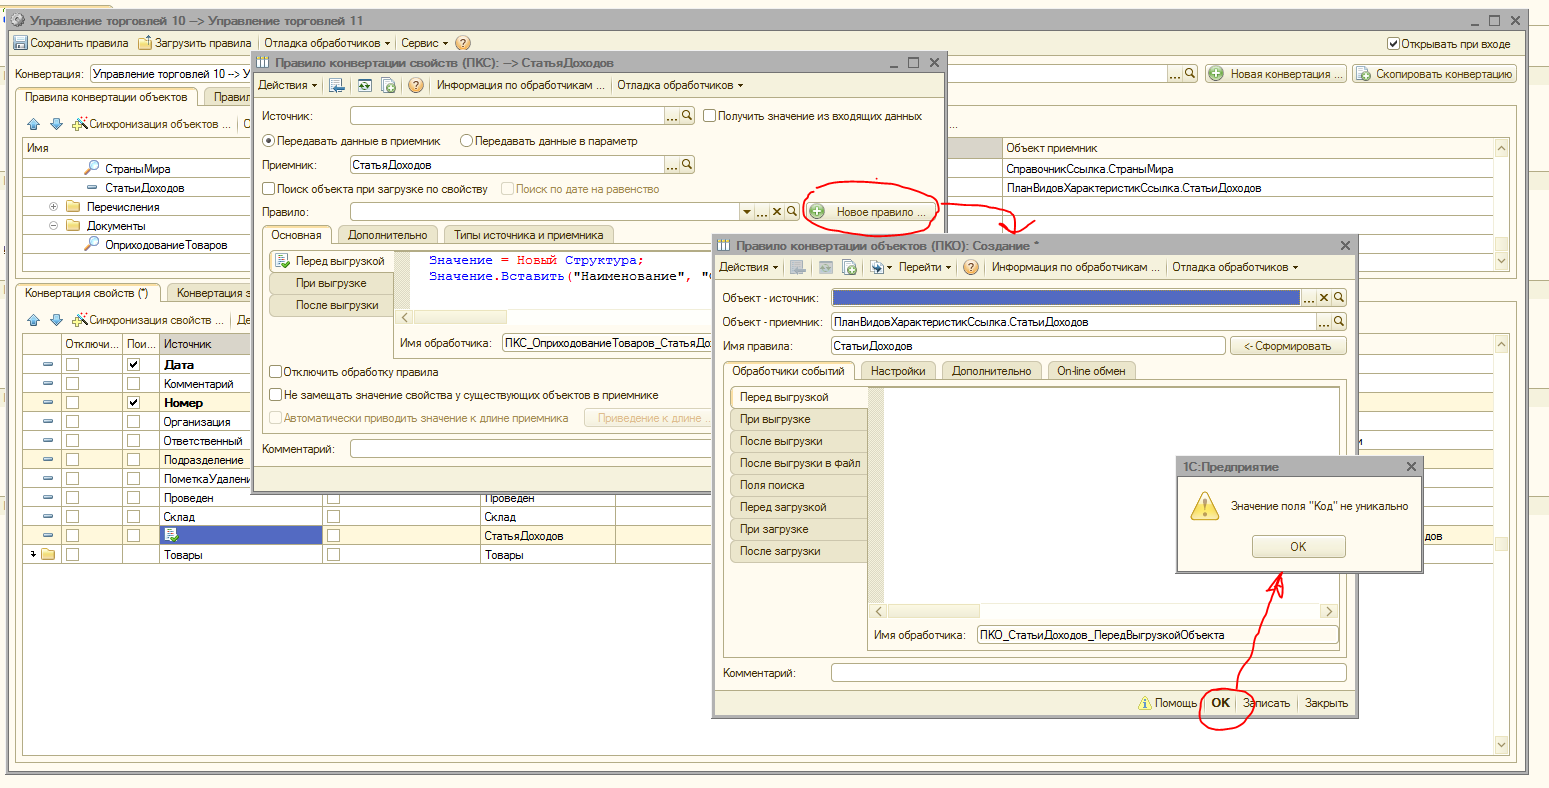
Task: Toggle Открывать при входе checkbox
Action: pos(1393,44)
